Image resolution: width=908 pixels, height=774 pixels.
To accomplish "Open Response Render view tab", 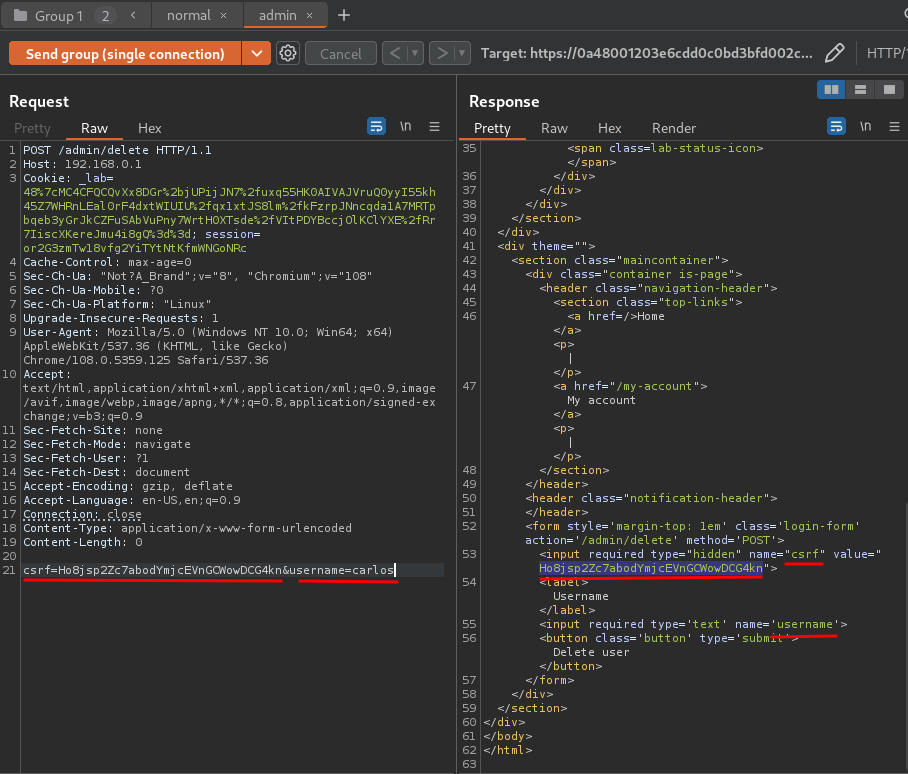I will 673,128.
